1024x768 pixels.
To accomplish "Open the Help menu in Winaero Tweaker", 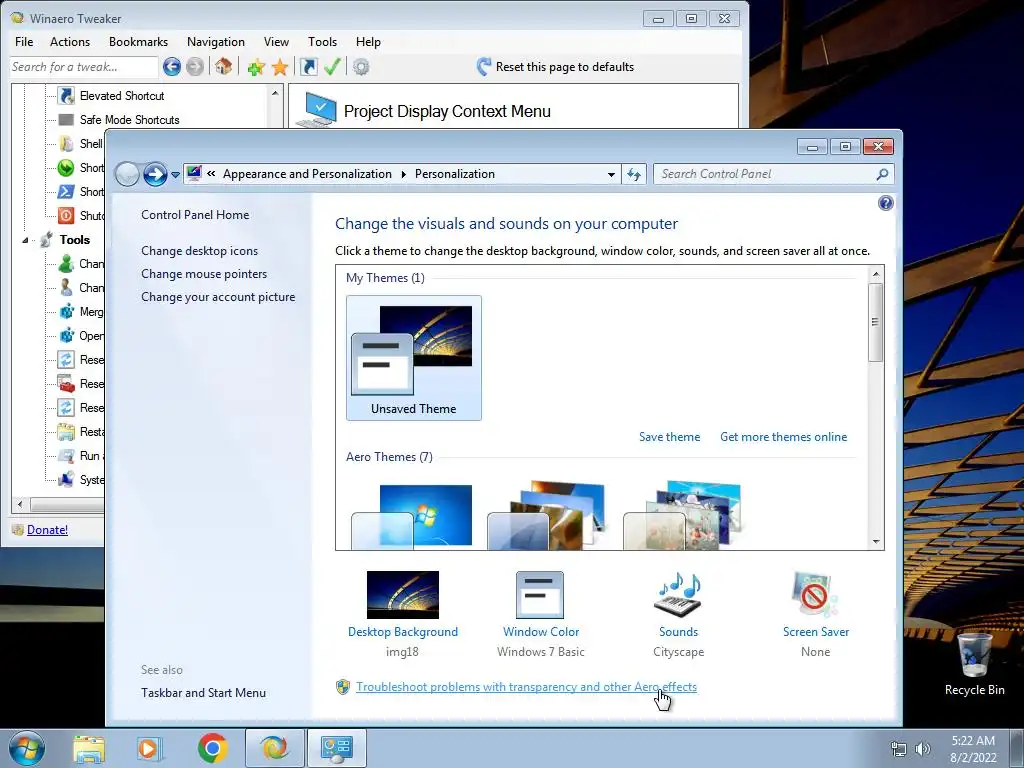I will [368, 42].
